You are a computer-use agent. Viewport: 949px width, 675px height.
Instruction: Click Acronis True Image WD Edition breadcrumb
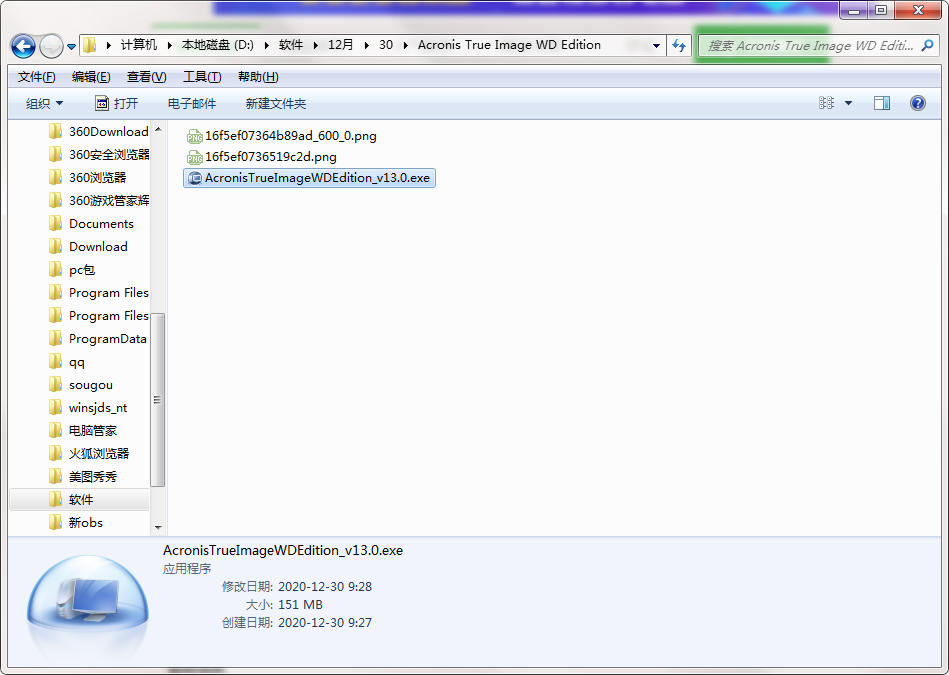point(509,45)
